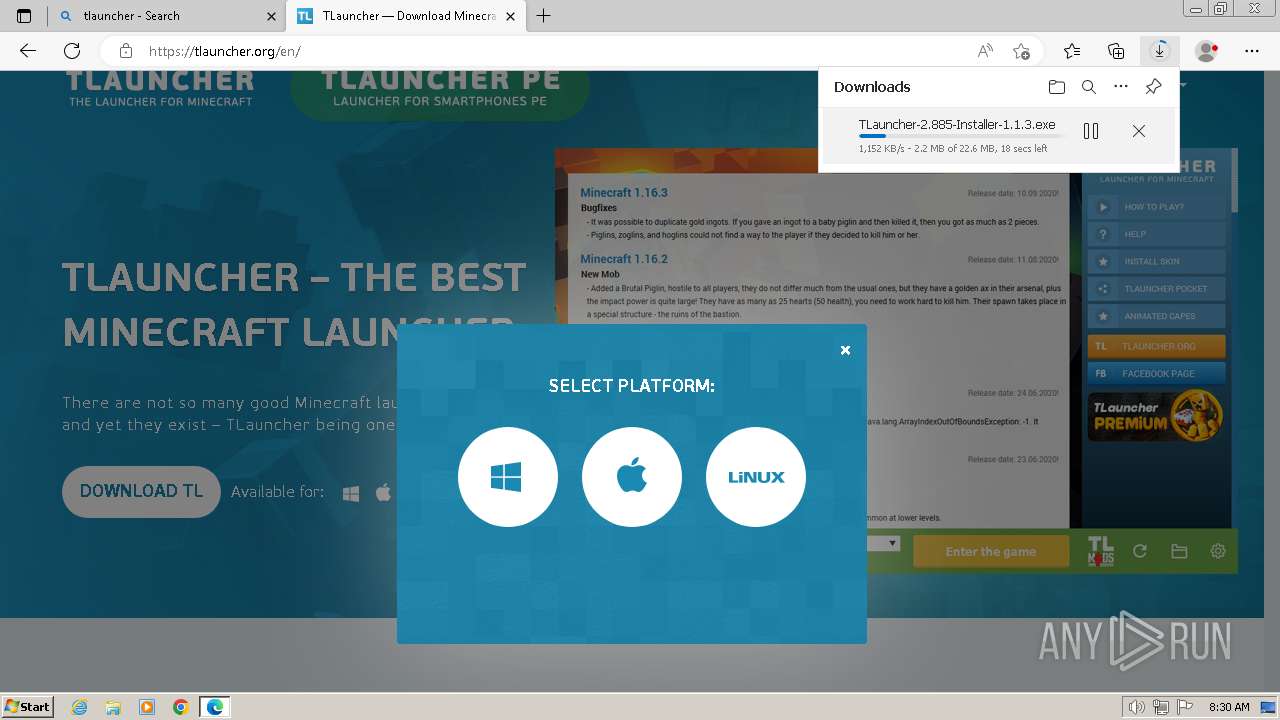The image size is (1280, 720).
Task: Open browser Collections icon
Action: coord(1116,51)
